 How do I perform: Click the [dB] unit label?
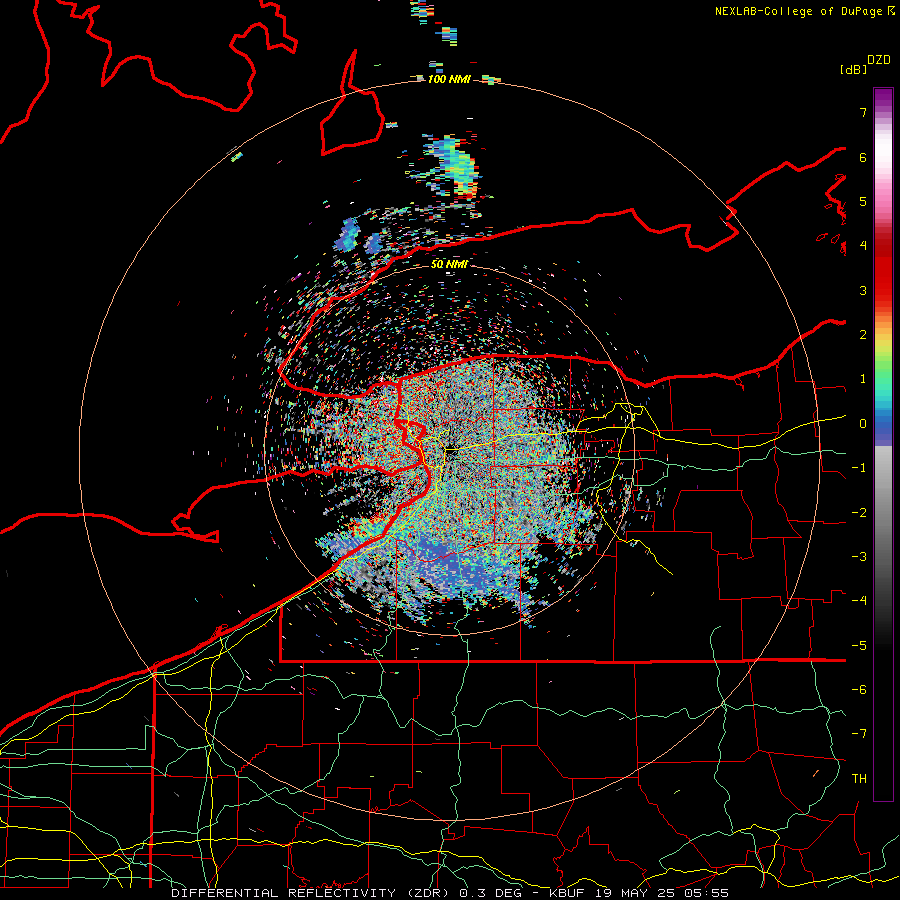click(x=853, y=69)
